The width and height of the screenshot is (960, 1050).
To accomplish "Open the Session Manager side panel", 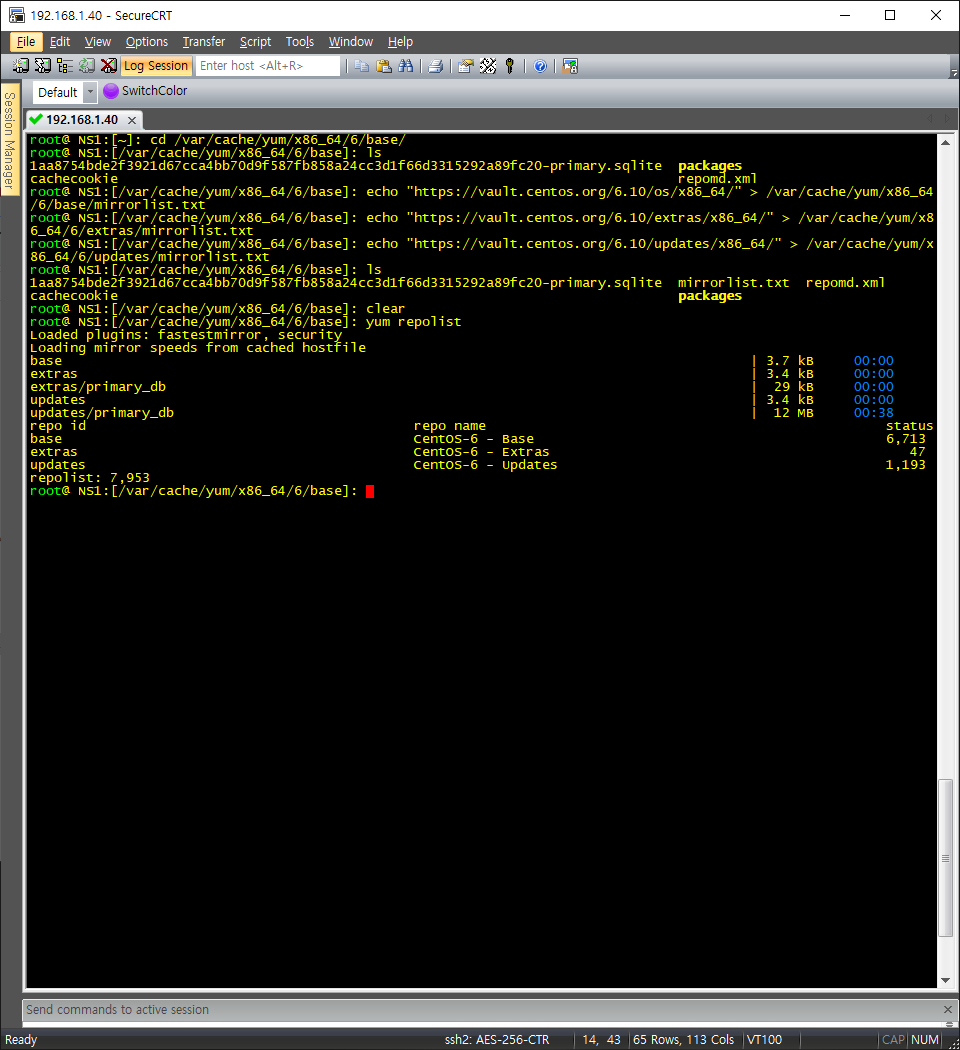I will click(9, 140).
